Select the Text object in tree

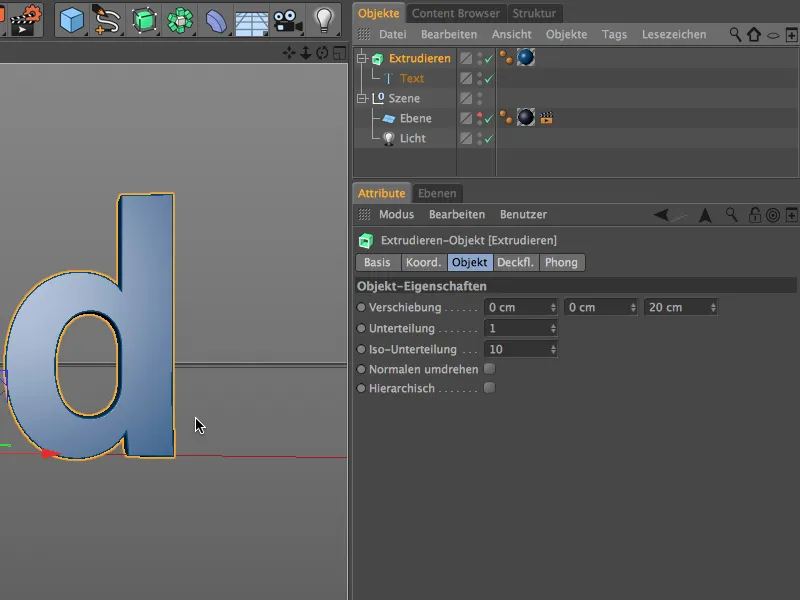click(x=412, y=78)
